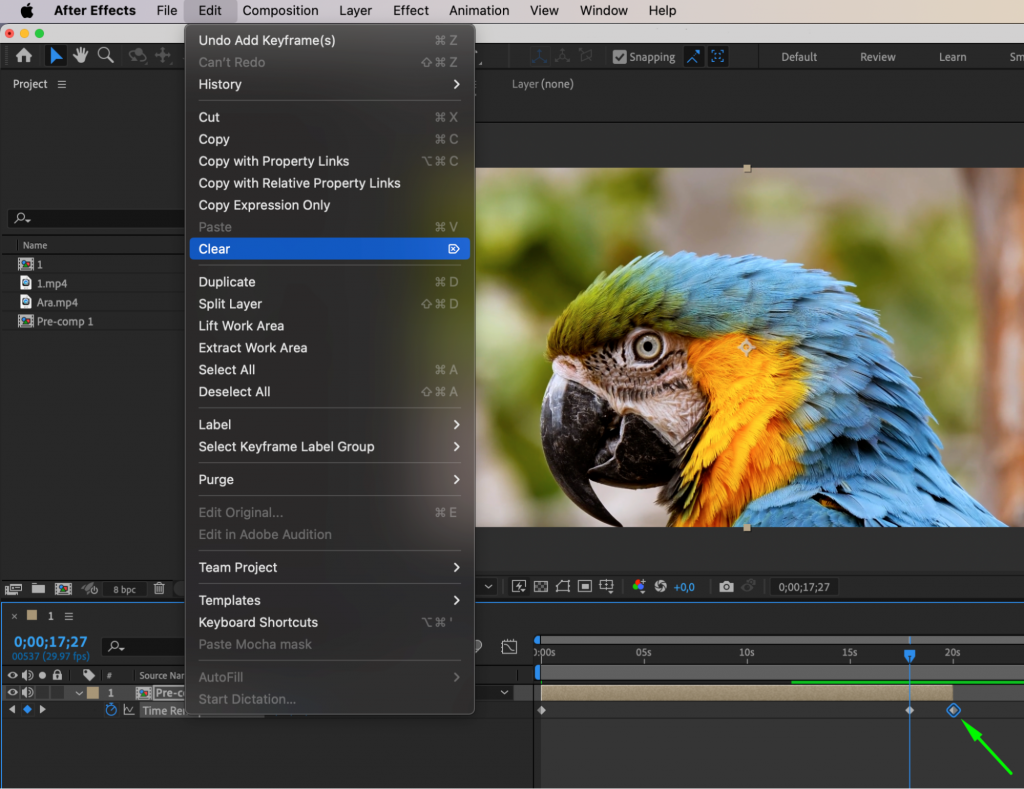Select the Hand tool in the toolbar
Image resolution: width=1024 pixels, height=789 pixels.
[x=81, y=56]
